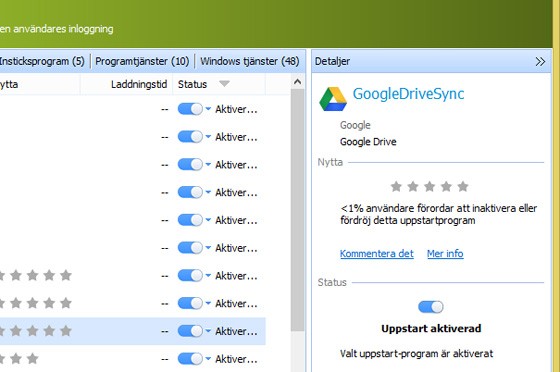This screenshot has width=560, height=372.
Task: Toggle the switch in the bottom three-star row
Action: tap(190, 359)
